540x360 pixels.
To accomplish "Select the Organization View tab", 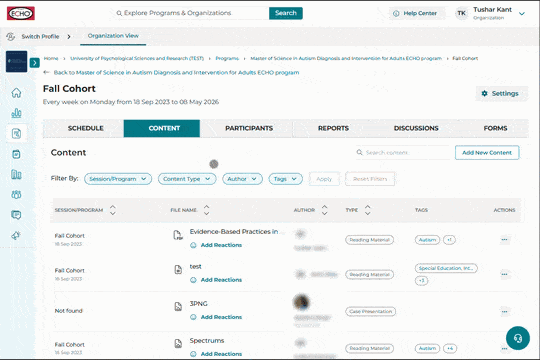I will point(113,36).
